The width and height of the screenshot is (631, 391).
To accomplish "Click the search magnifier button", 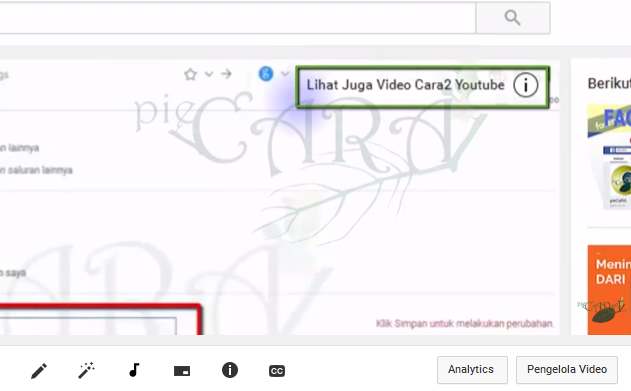I will coord(513,18).
